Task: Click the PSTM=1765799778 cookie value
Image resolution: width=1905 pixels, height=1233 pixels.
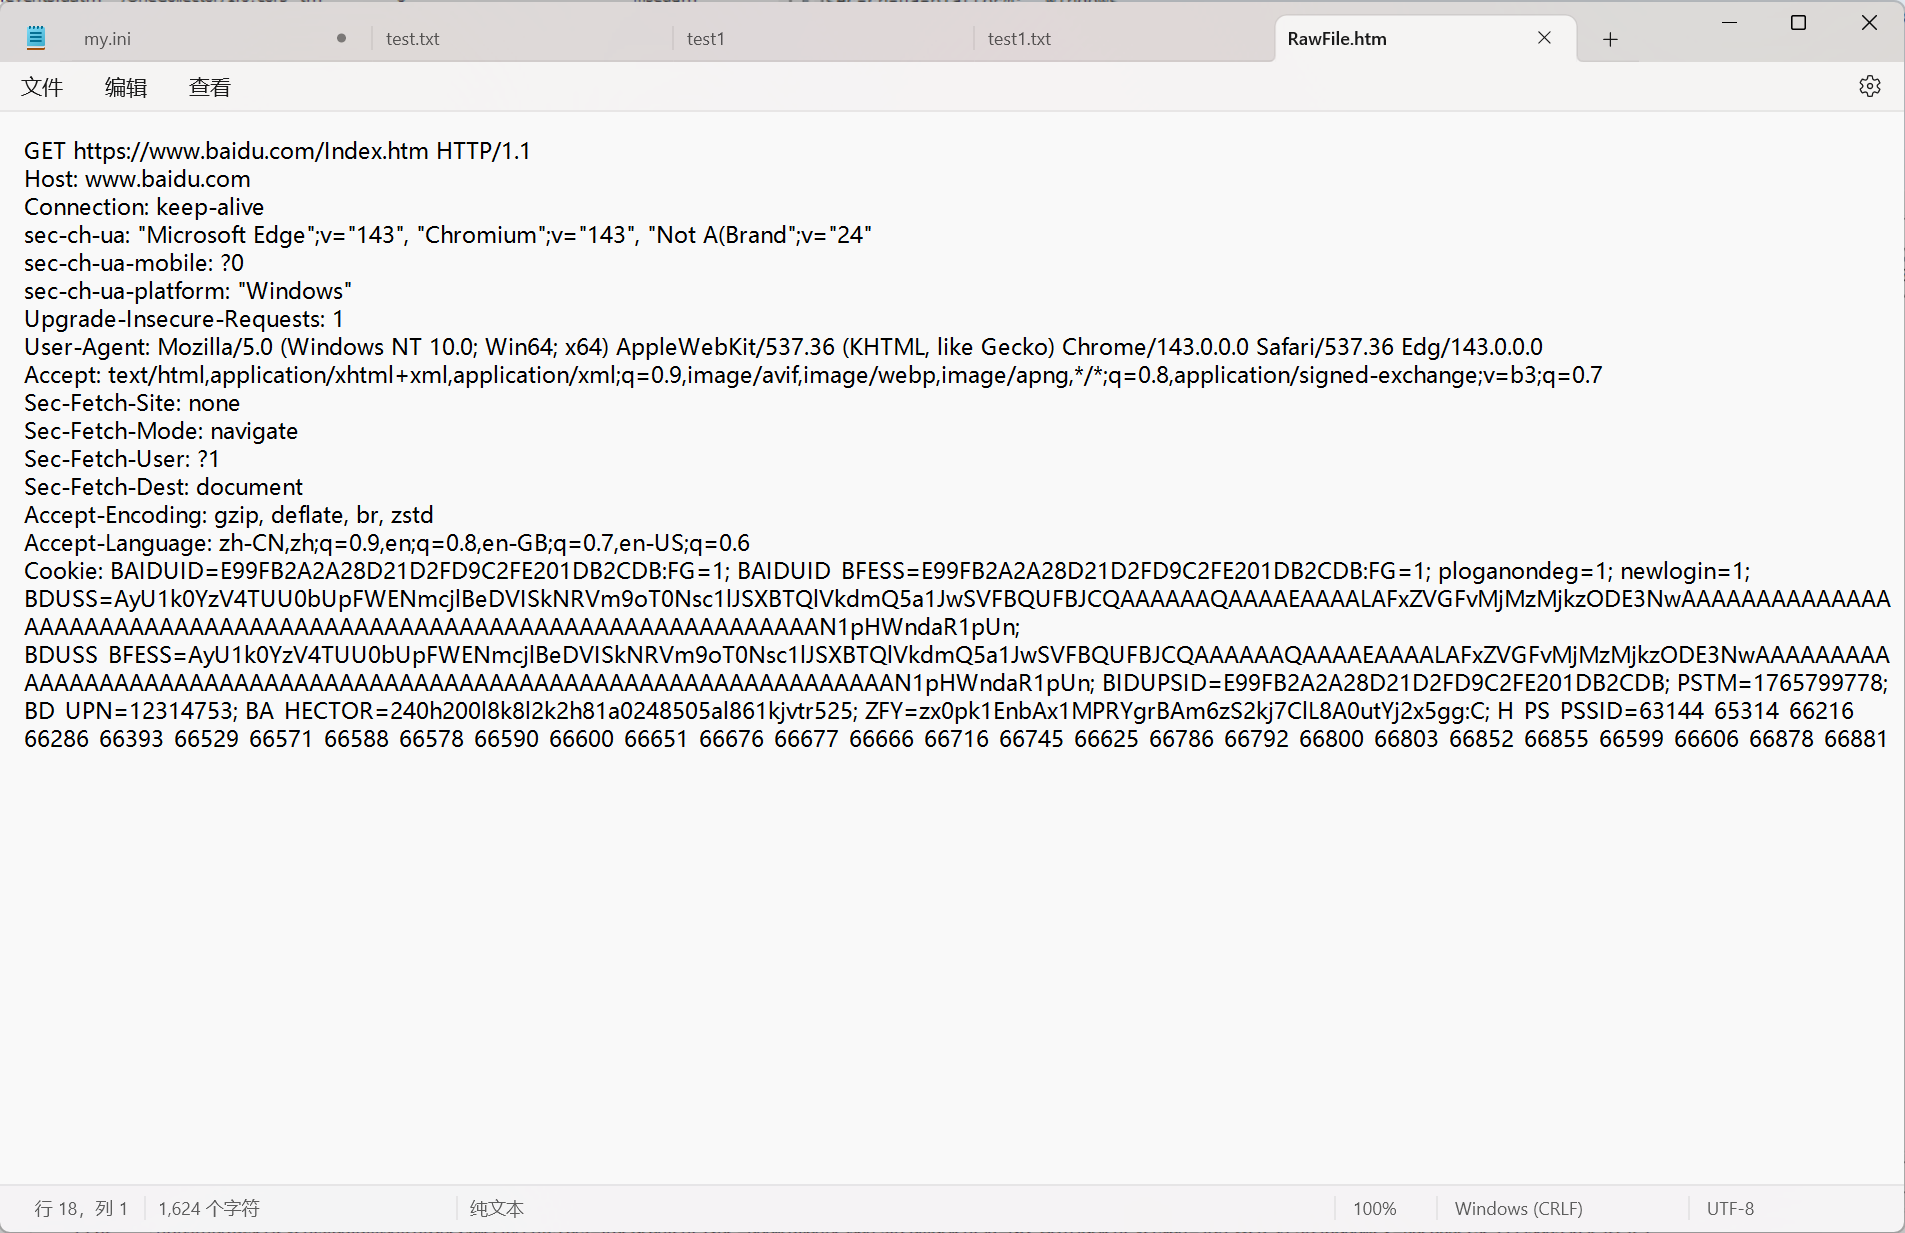Action: [x=1782, y=683]
